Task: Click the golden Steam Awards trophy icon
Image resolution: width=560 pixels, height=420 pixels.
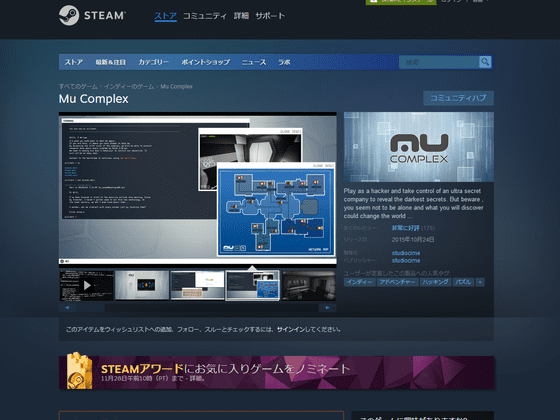Action: tap(79, 371)
